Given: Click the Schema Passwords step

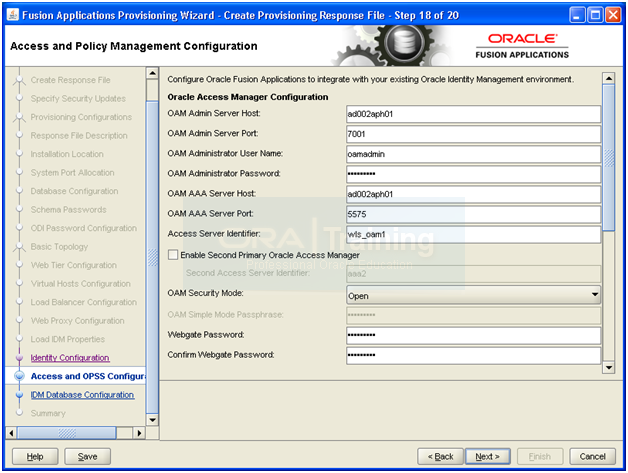Looking at the screenshot, I should 68,209.
